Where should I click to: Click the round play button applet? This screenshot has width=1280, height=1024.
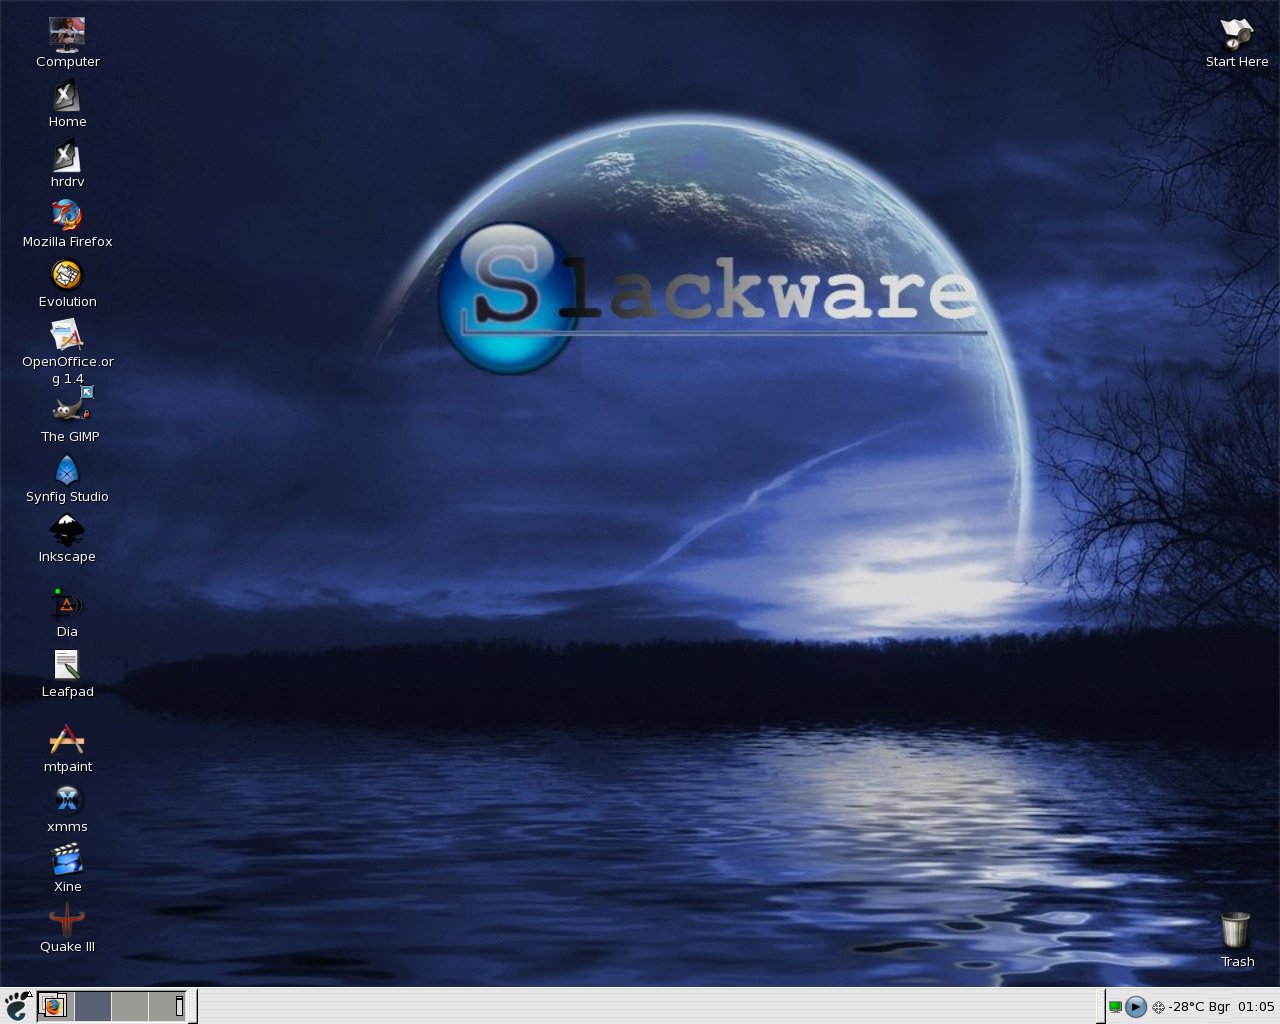coord(1136,1007)
